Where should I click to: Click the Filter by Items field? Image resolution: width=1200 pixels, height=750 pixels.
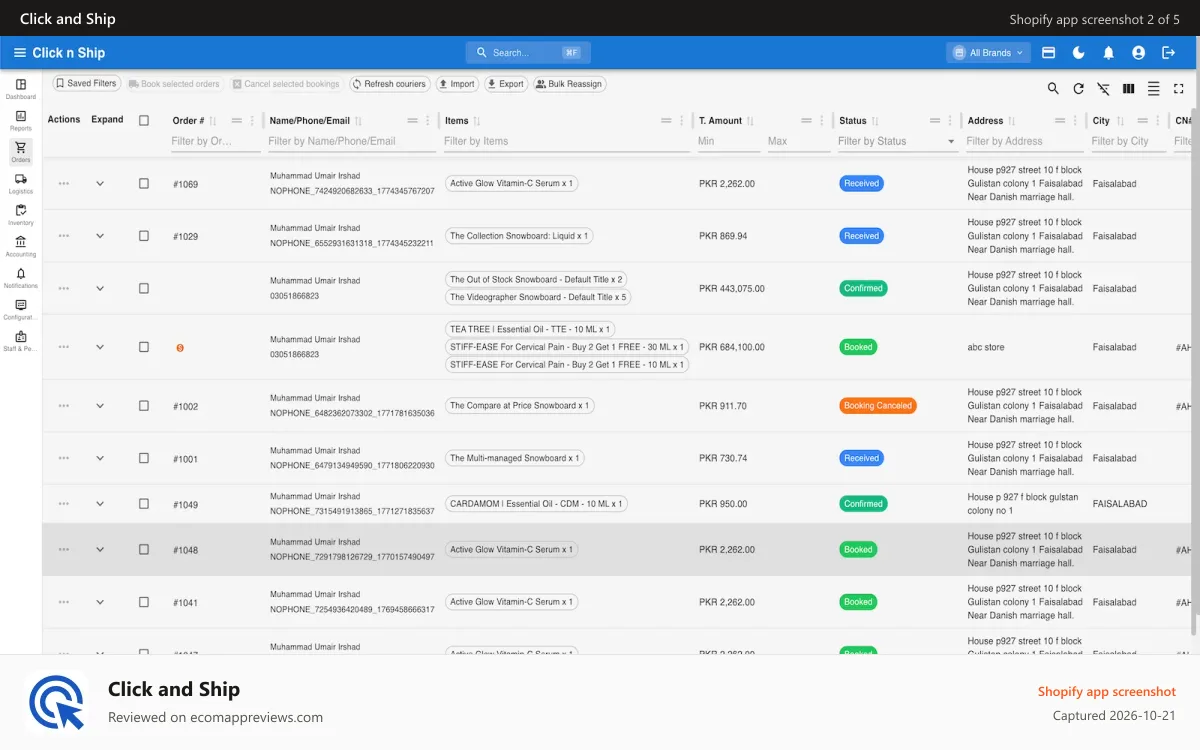[565, 142]
